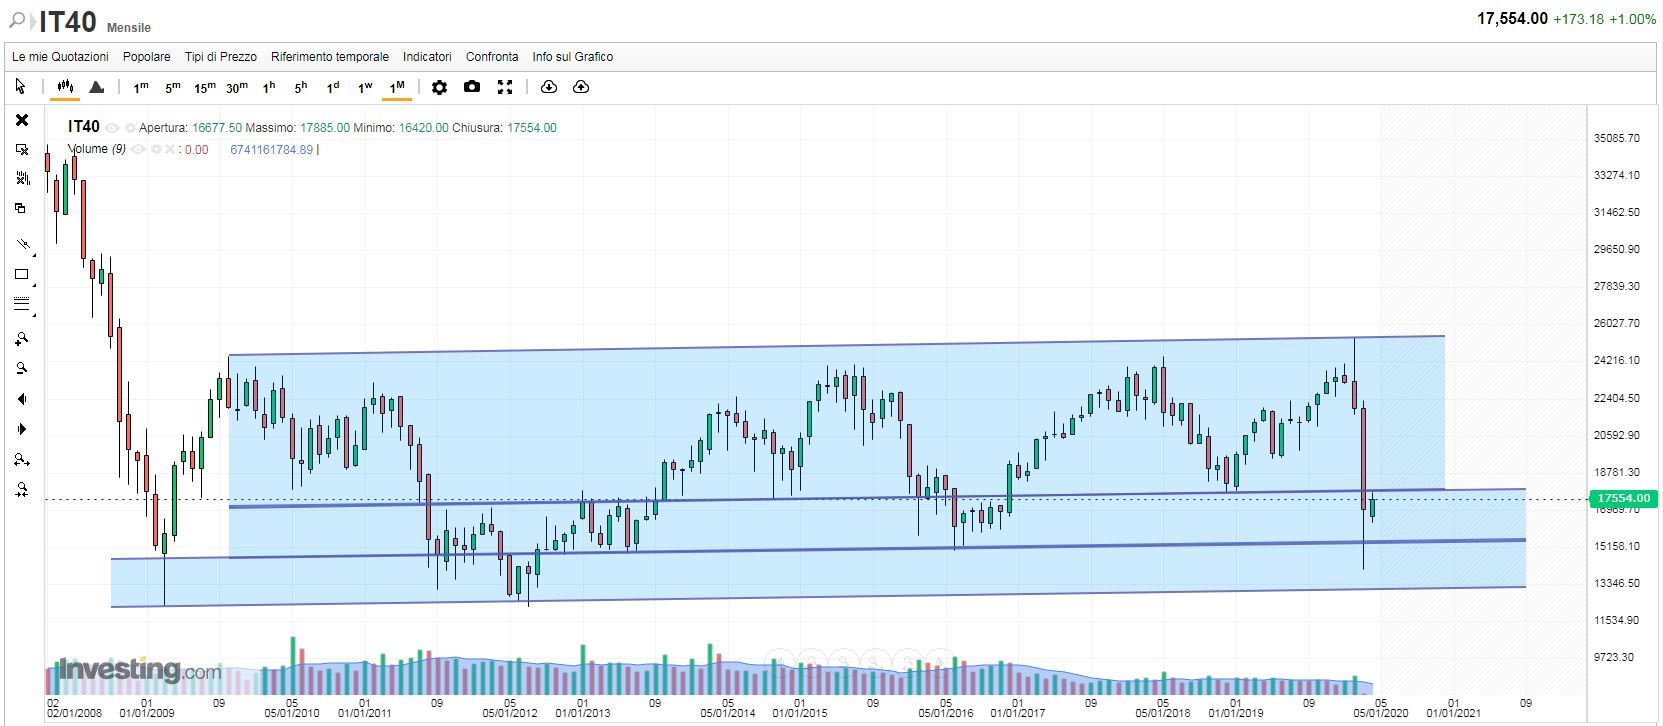
Task: Open Le mie Quotazioni menu
Action: coord(60,57)
